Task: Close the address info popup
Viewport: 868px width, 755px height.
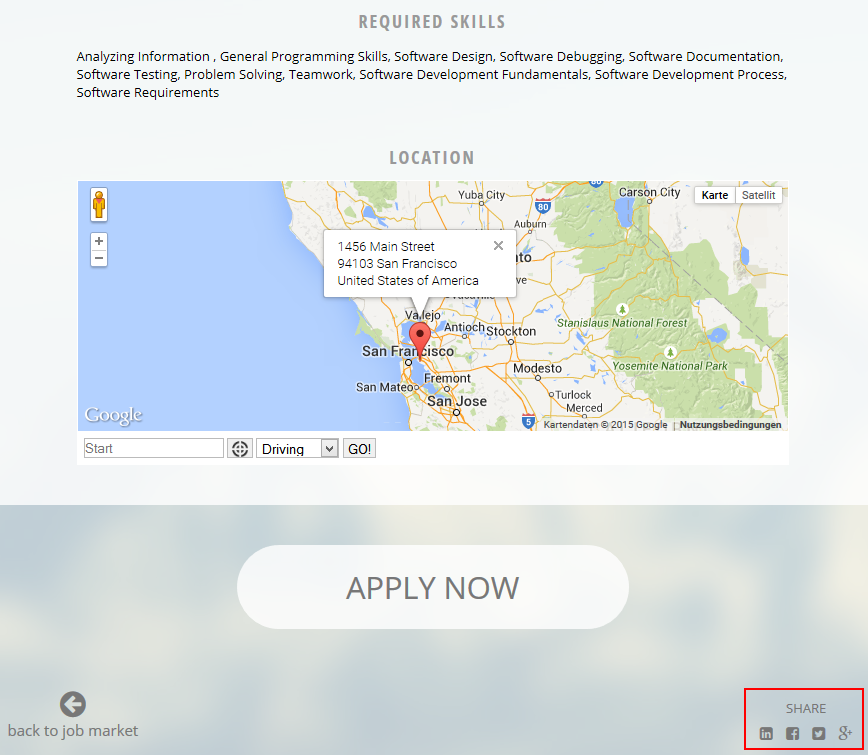Action: tap(498, 246)
